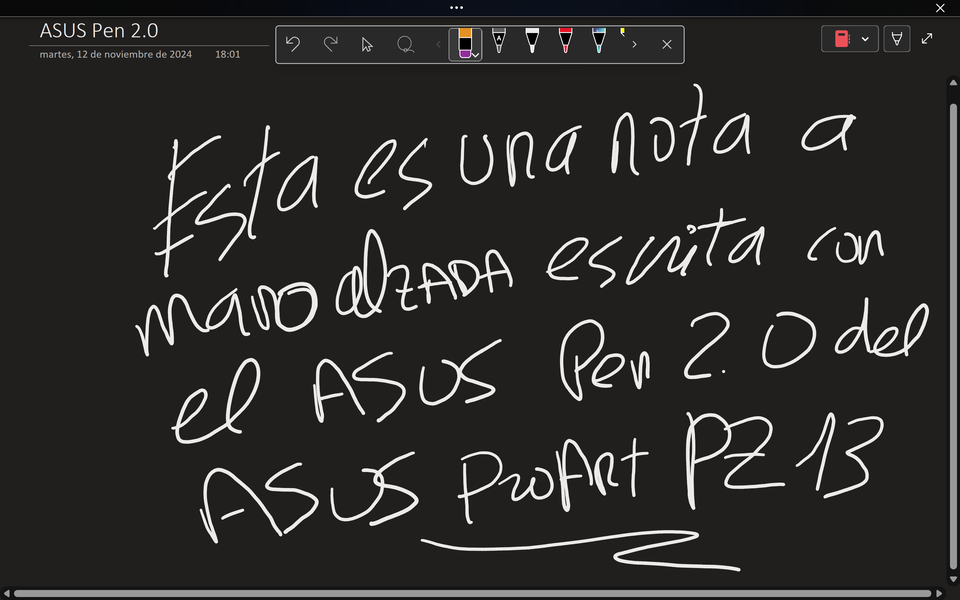Open the red notebook picker dropdown
Image resolution: width=960 pixels, height=600 pixels.
850,39
